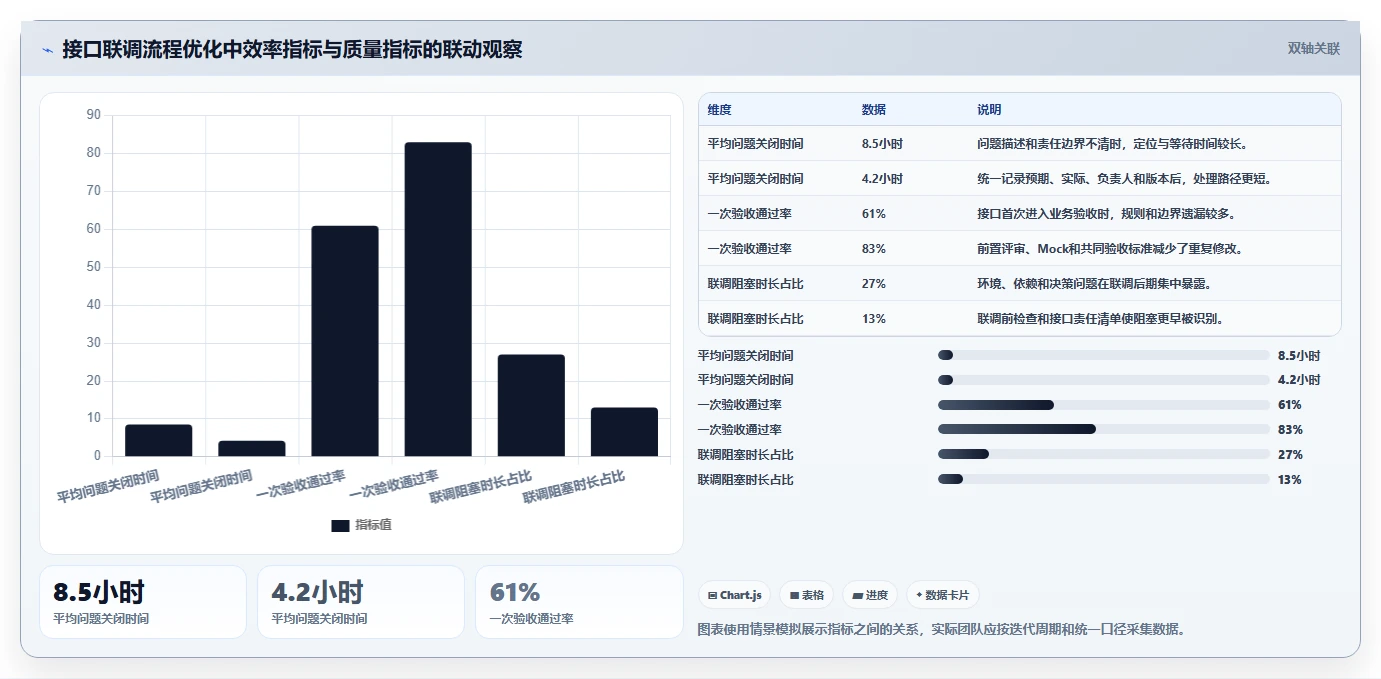Open the 61% 一次验收通过率 data card
The height and width of the screenshot is (679, 1381).
click(579, 602)
